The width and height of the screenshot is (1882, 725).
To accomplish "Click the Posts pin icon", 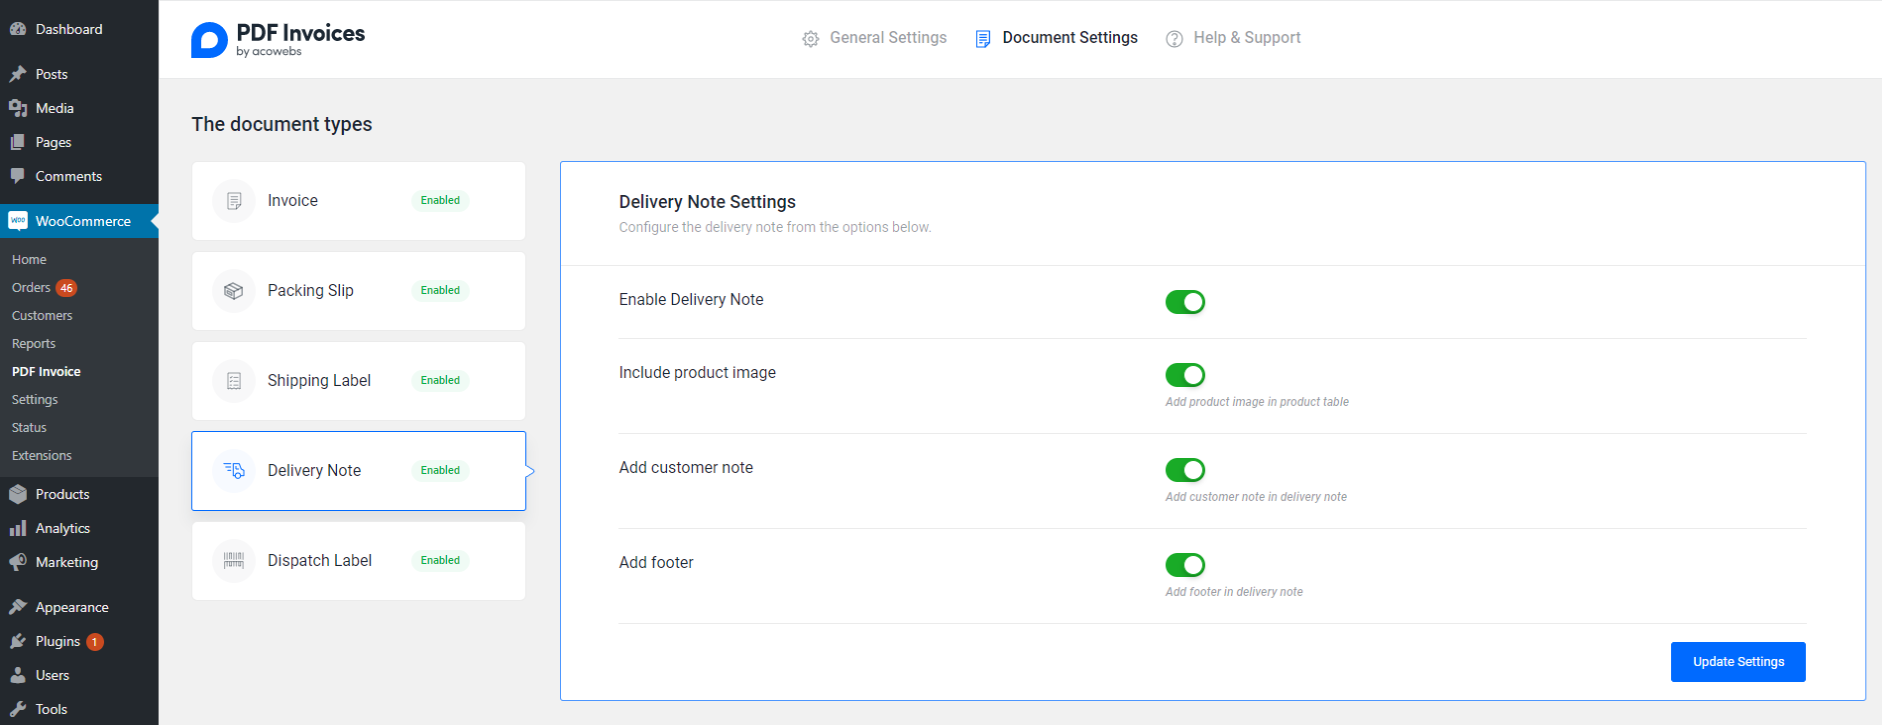I will 17,74.
